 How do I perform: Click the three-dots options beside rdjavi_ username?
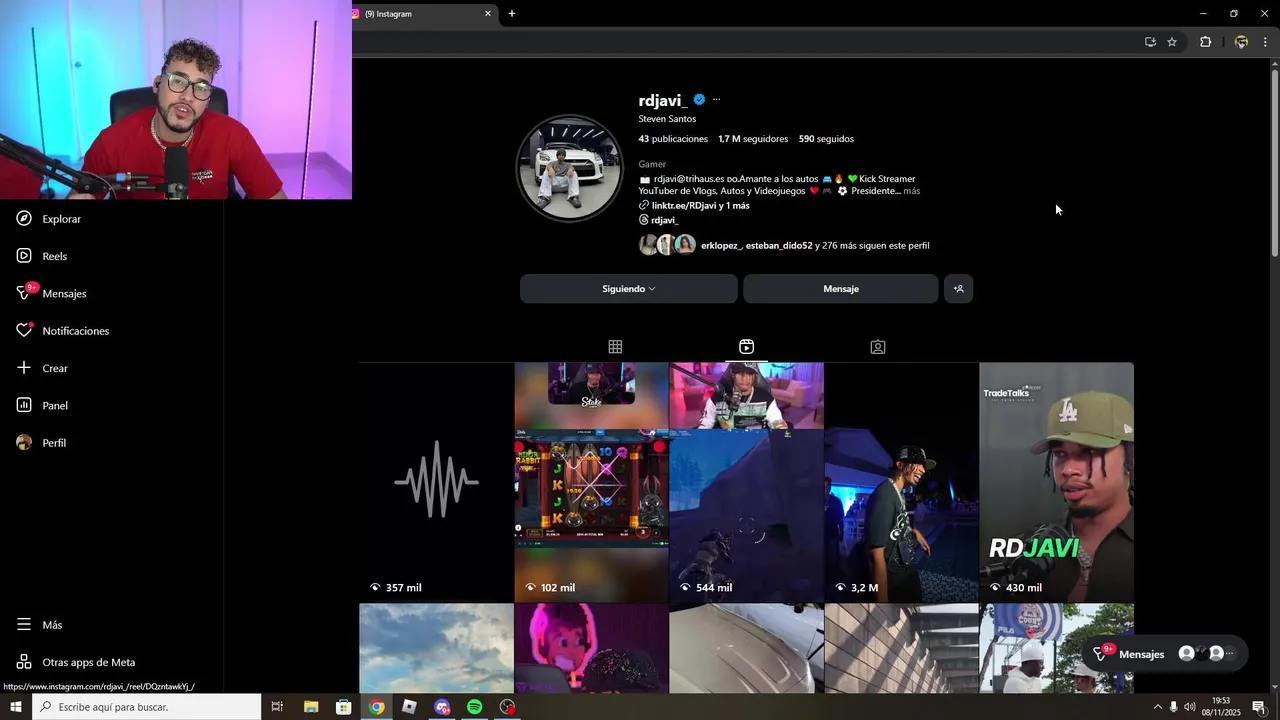716,100
